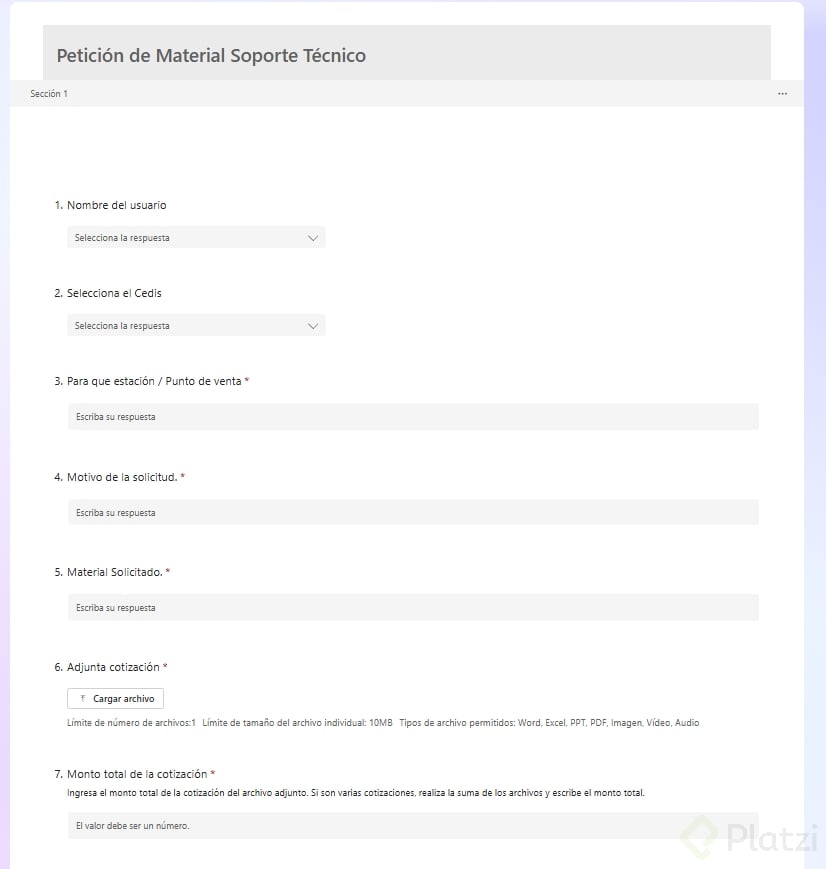This screenshot has height=869, width=826.
Task: Select the Sección 1 header label
Action: click(x=49, y=94)
